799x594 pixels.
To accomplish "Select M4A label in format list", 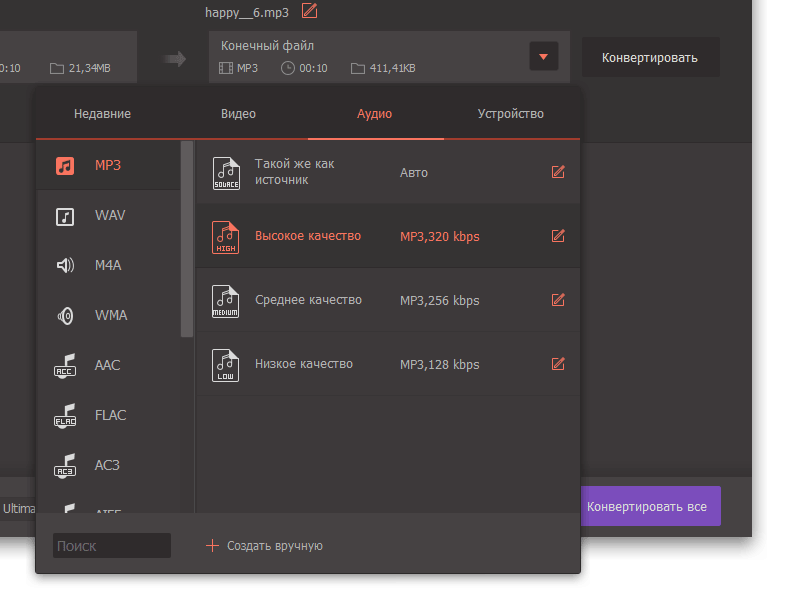I will (x=108, y=265).
